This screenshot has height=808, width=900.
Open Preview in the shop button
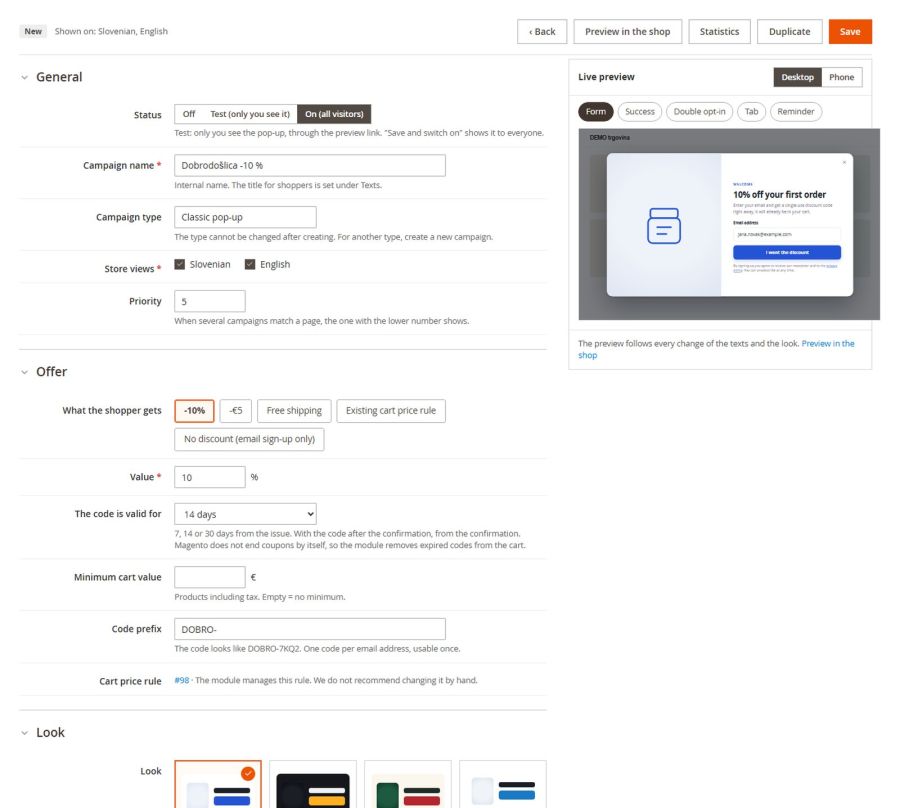[627, 32]
